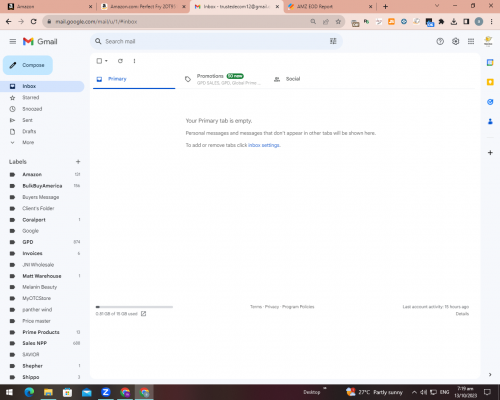Open the Client's Folder label
The height and width of the screenshot is (400, 500).
(x=38, y=208)
